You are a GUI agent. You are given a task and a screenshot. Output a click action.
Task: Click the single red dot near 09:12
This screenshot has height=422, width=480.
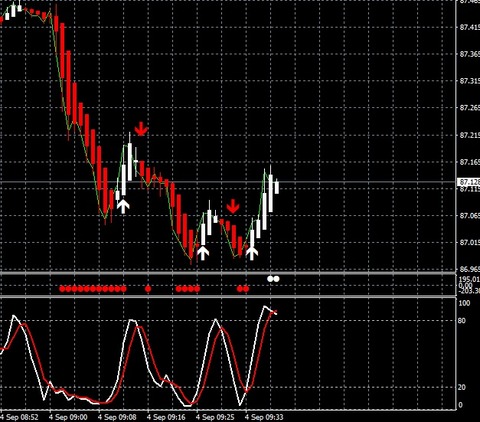[x=148, y=289]
